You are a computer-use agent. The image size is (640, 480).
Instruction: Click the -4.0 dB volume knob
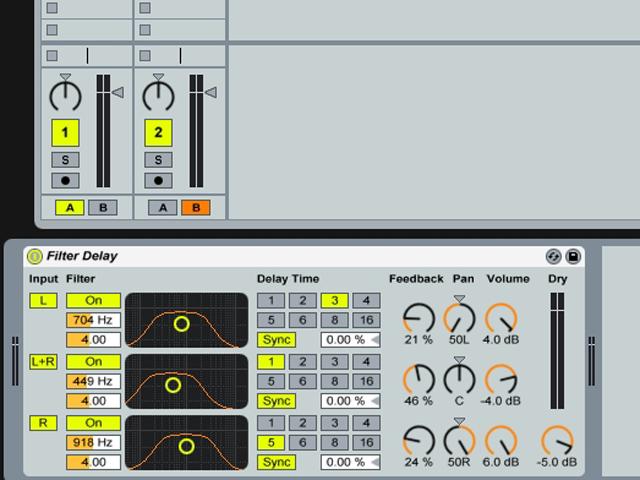(501, 380)
